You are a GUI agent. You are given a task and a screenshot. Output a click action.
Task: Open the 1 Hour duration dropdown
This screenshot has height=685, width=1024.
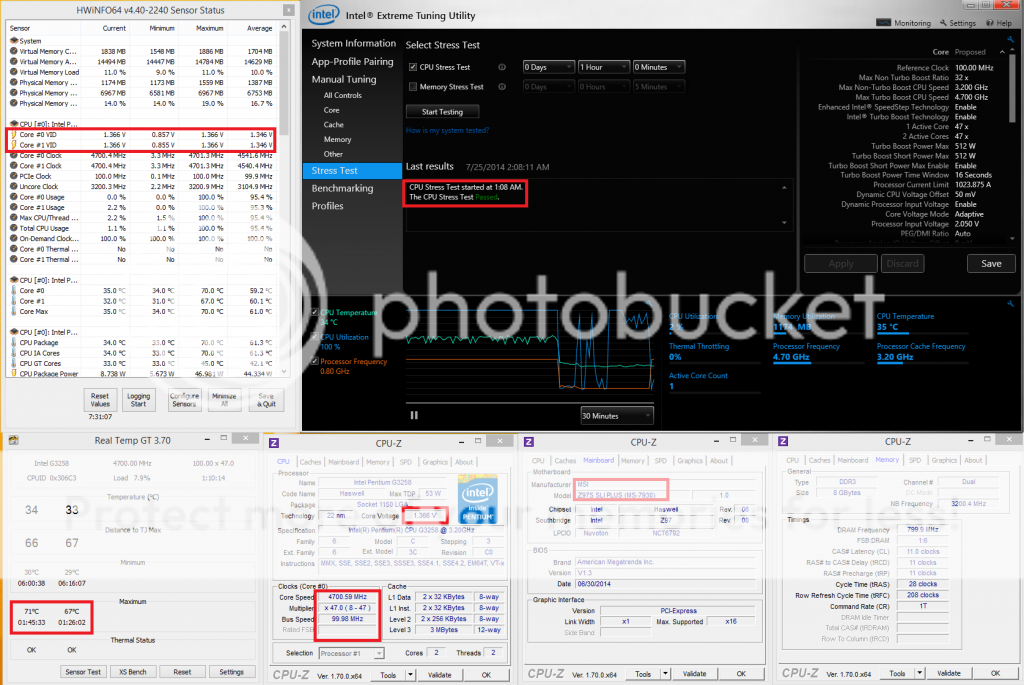(602, 67)
